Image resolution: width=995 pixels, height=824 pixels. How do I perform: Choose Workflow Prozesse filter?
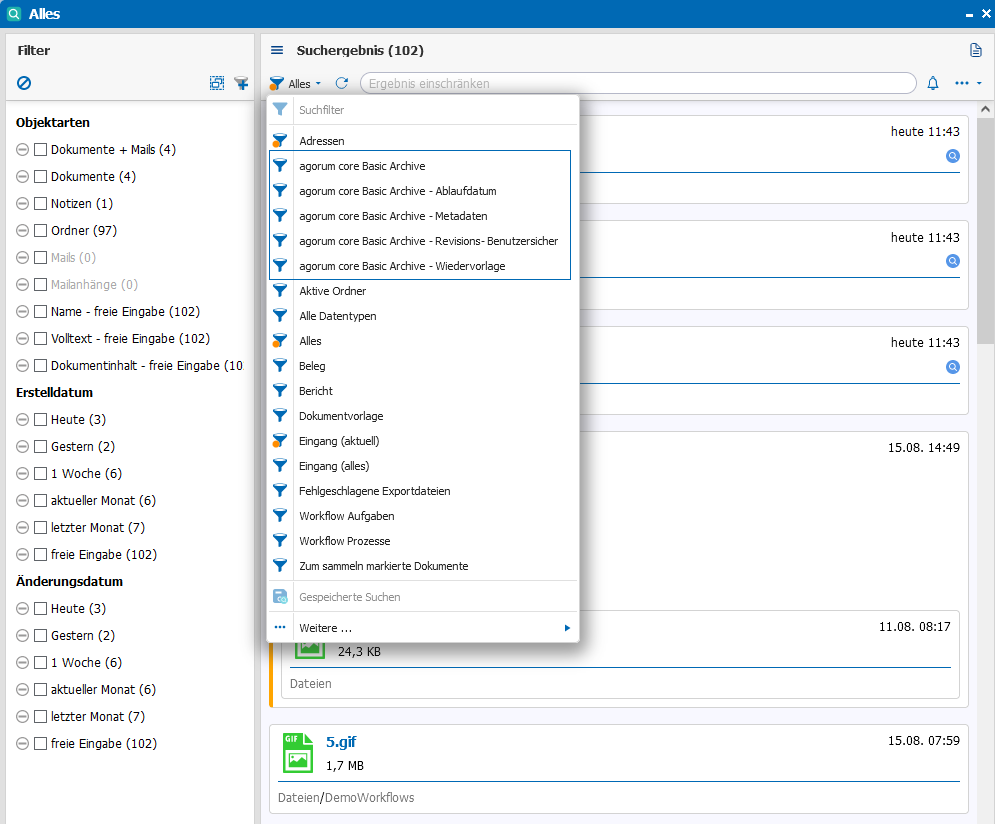click(x=423, y=541)
